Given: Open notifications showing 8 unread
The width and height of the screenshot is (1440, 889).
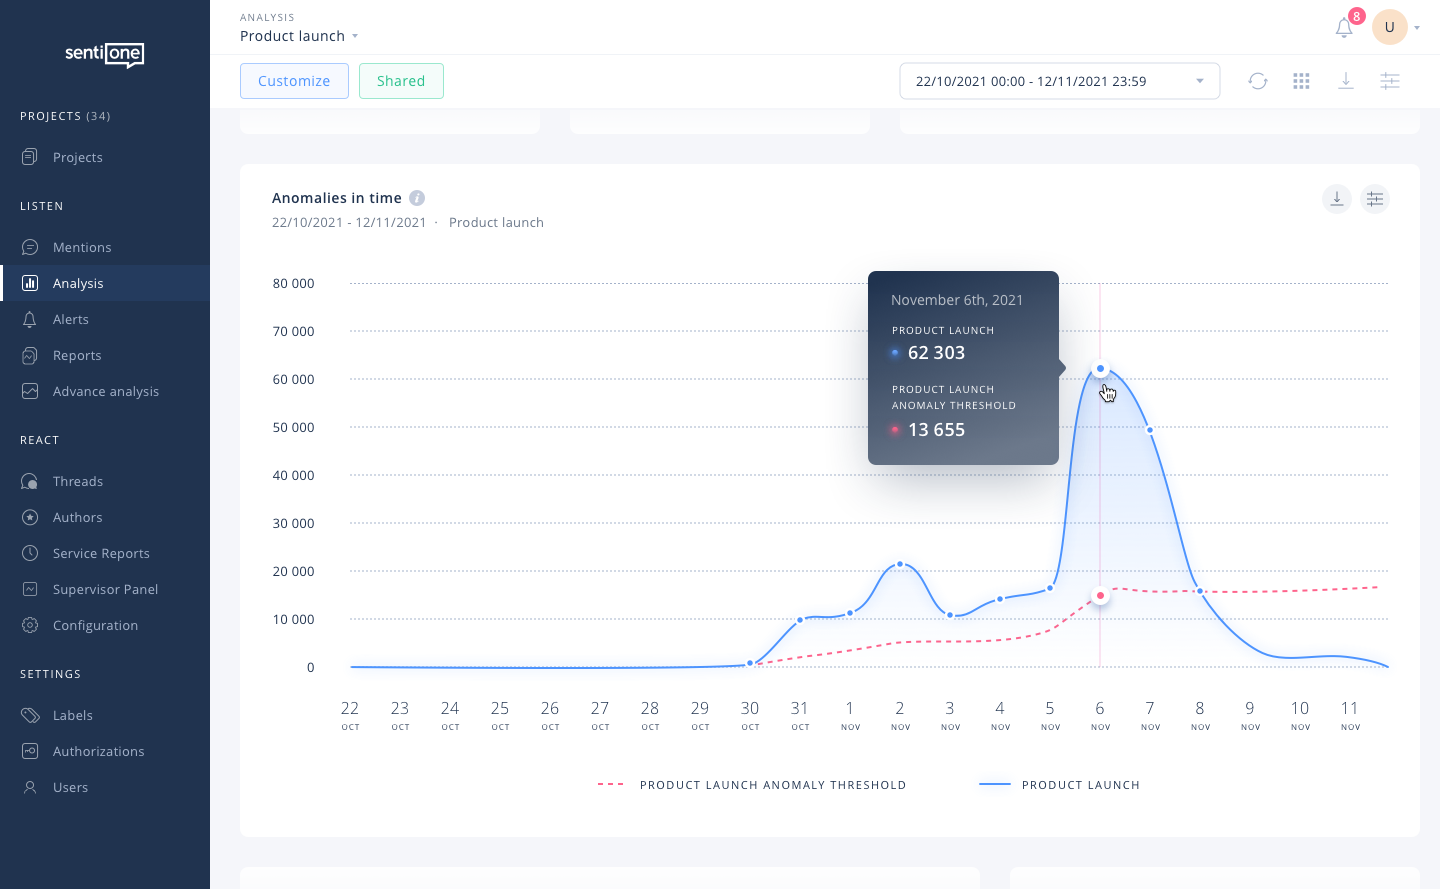Looking at the screenshot, I should coord(1343,27).
